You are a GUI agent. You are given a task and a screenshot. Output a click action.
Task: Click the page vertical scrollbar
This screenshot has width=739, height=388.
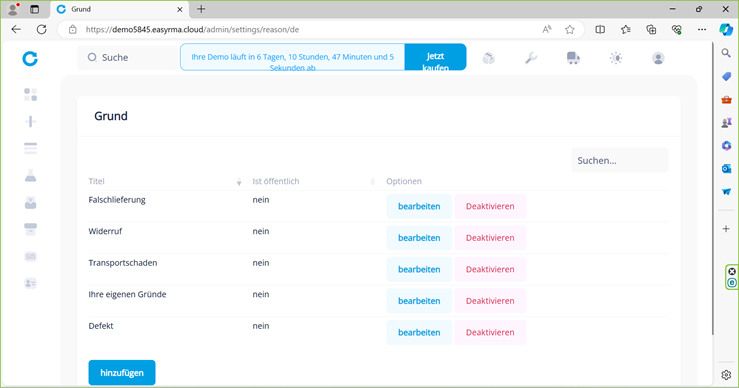coord(713,189)
